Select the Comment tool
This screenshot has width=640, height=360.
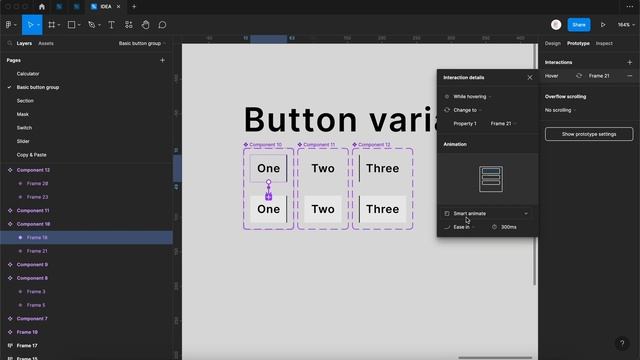point(162,25)
